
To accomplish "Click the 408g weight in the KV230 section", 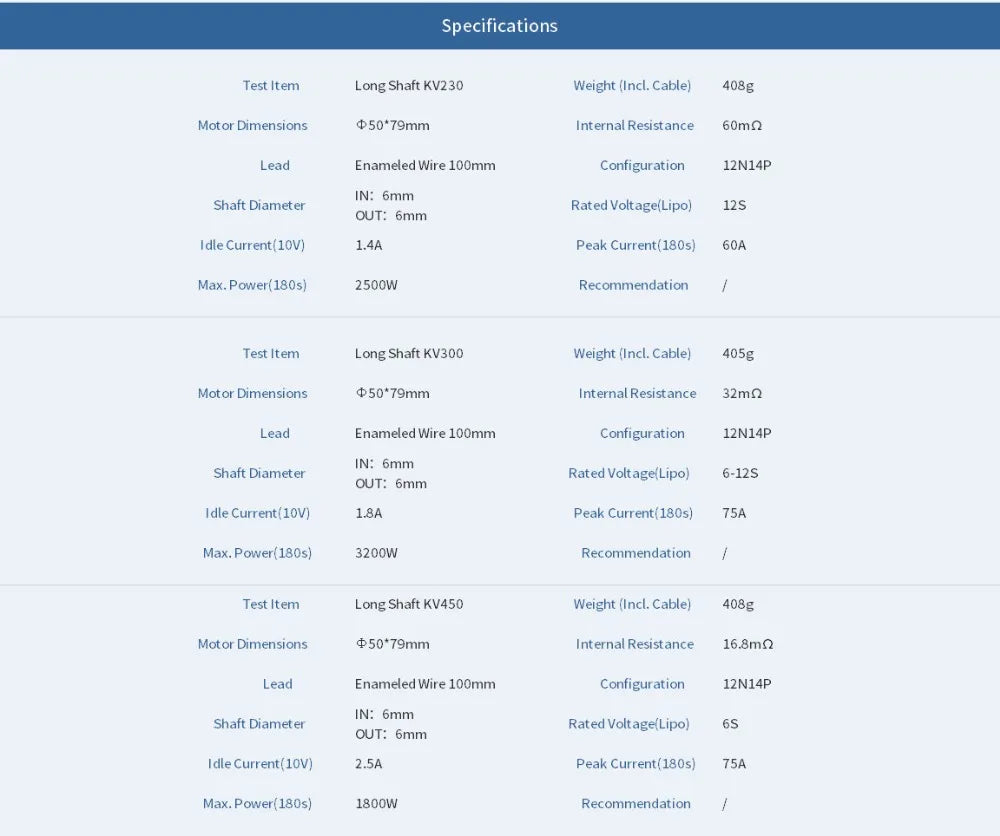I will [x=738, y=86].
